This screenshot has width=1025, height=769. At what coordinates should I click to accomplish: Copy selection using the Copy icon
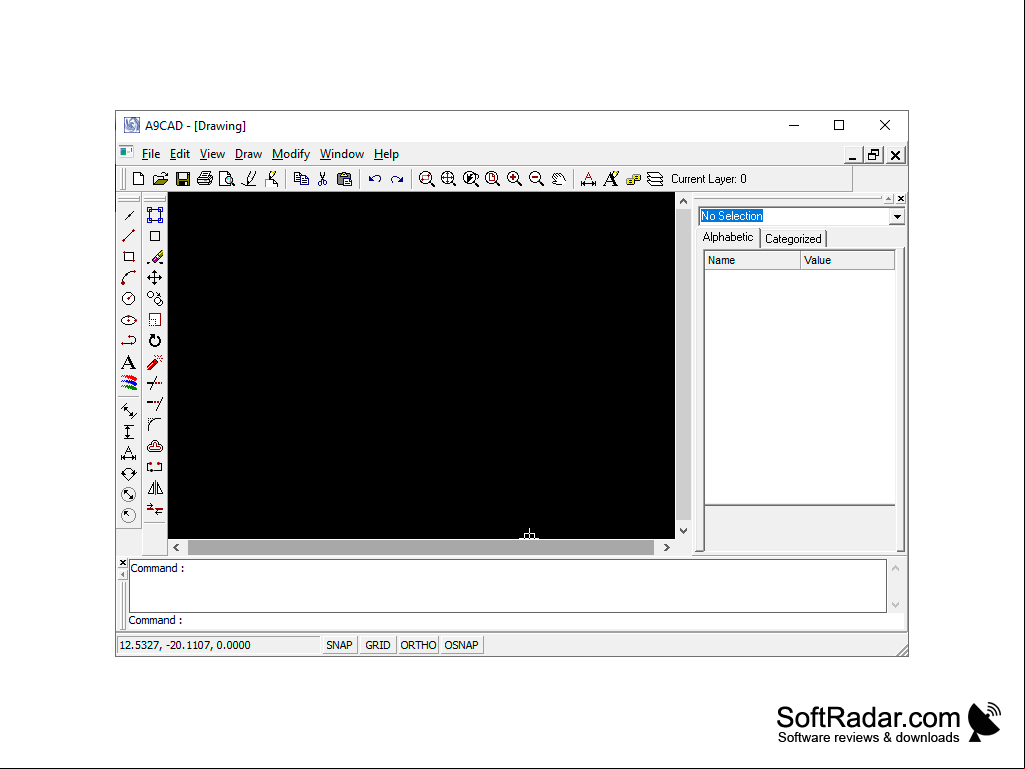(x=301, y=179)
